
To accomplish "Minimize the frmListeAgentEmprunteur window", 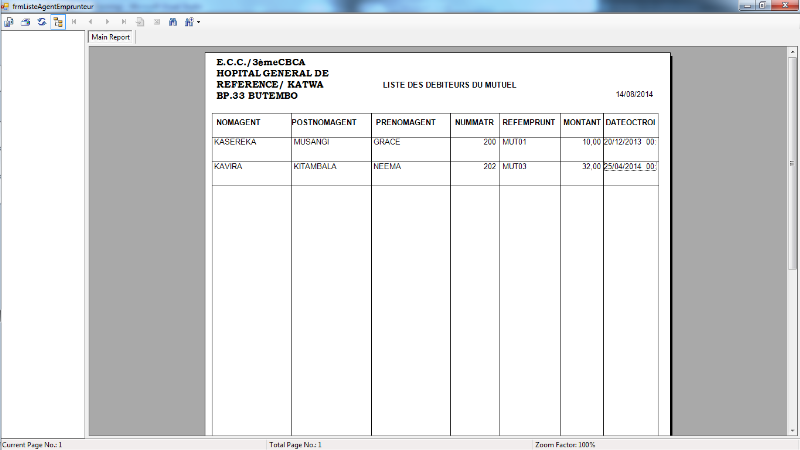I will pyautogui.click(x=747, y=6).
